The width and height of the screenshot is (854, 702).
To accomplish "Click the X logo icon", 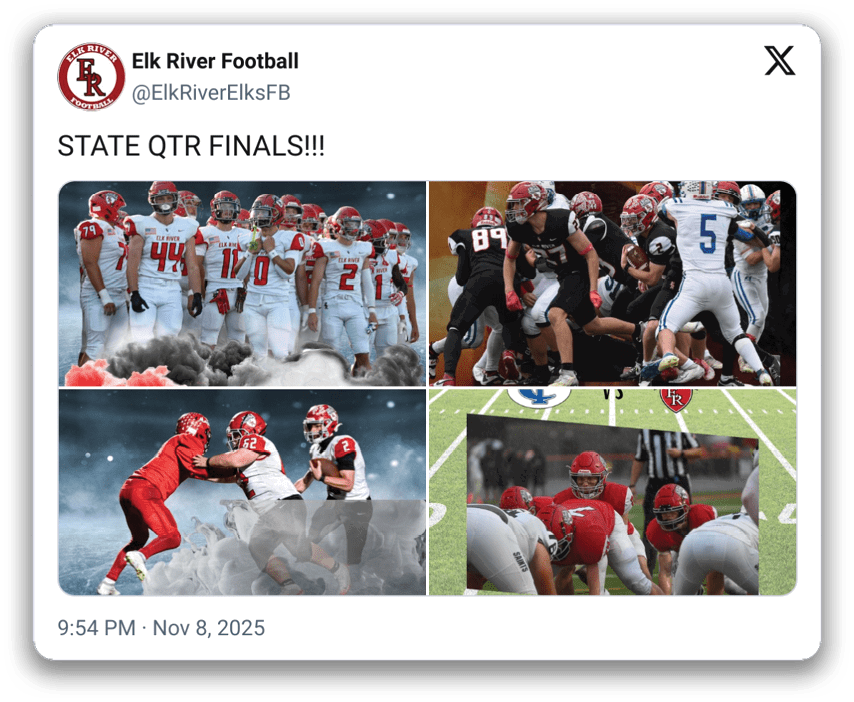I will (779, 60).
